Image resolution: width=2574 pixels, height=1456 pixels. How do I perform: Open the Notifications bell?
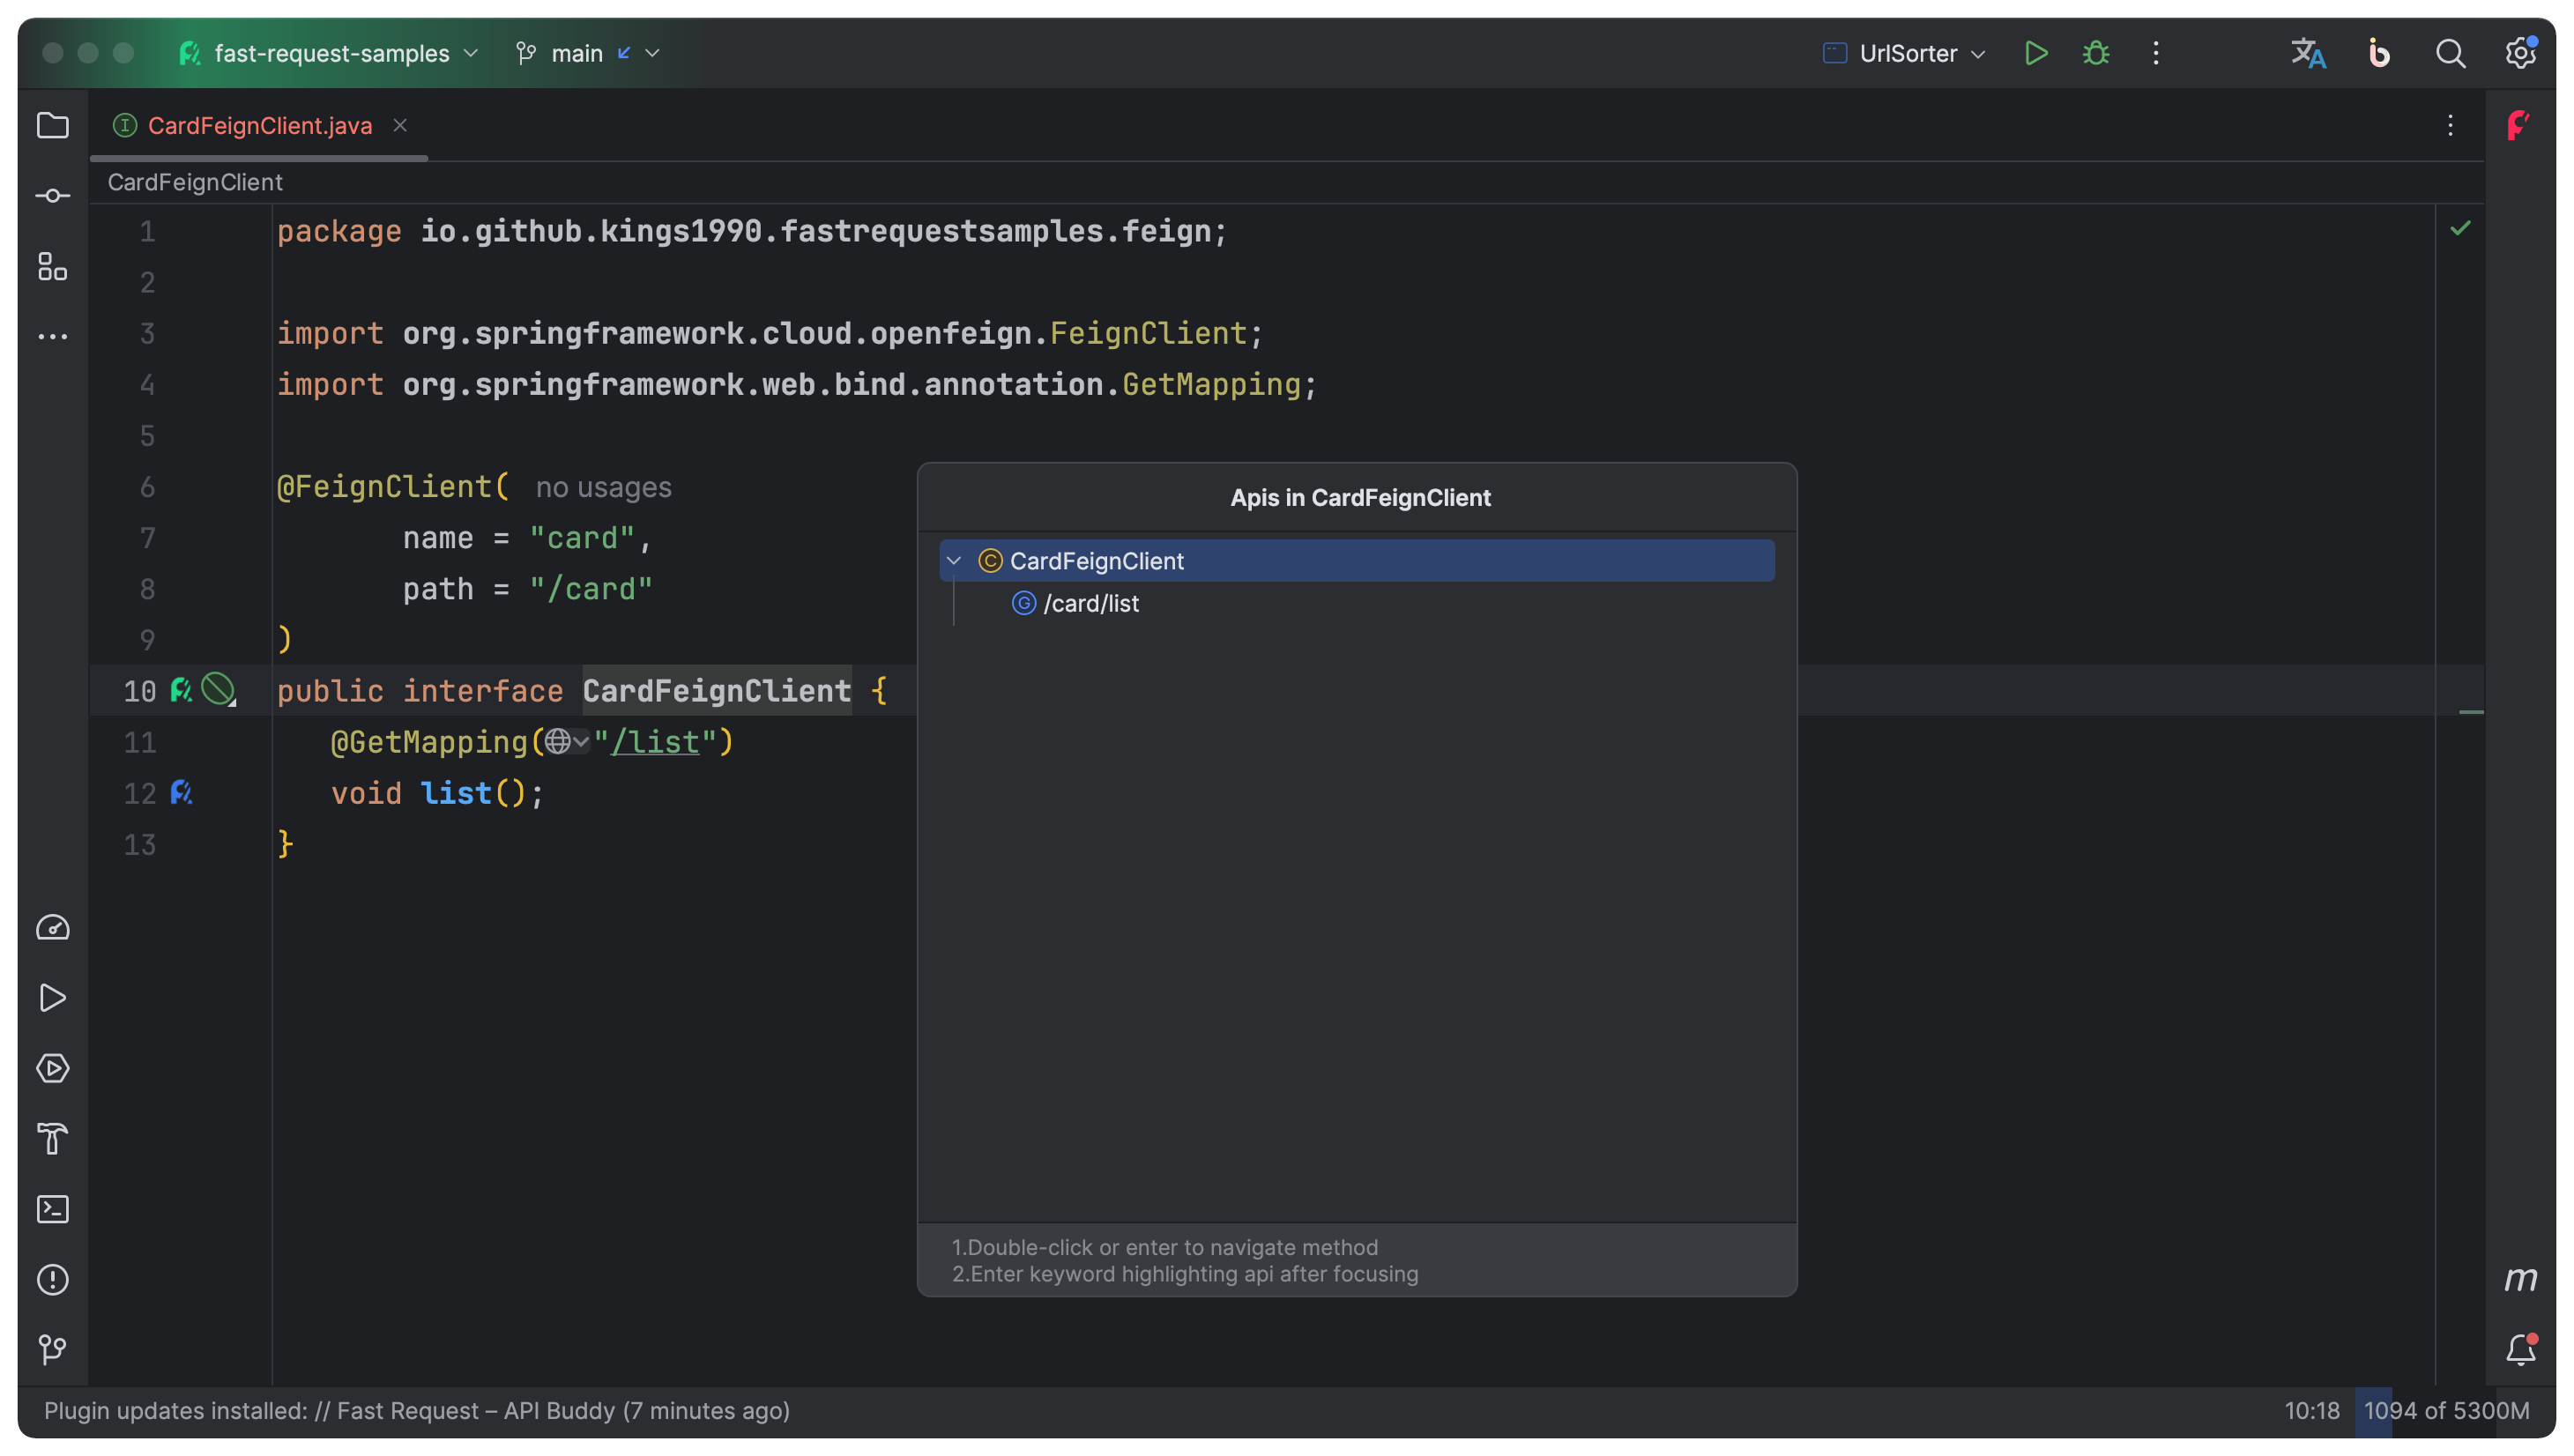tap(2520, 1350)
